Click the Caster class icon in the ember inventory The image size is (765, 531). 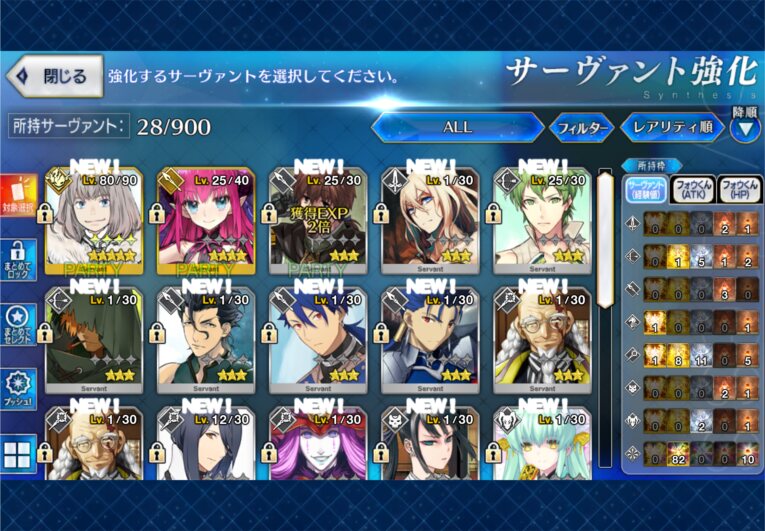coord(633,355)
